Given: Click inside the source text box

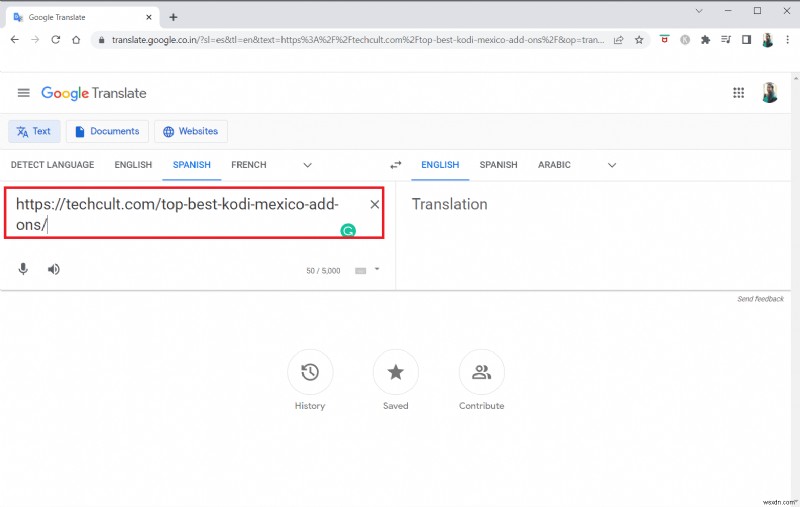Looking at the screenshot, I should coord(194,213).
